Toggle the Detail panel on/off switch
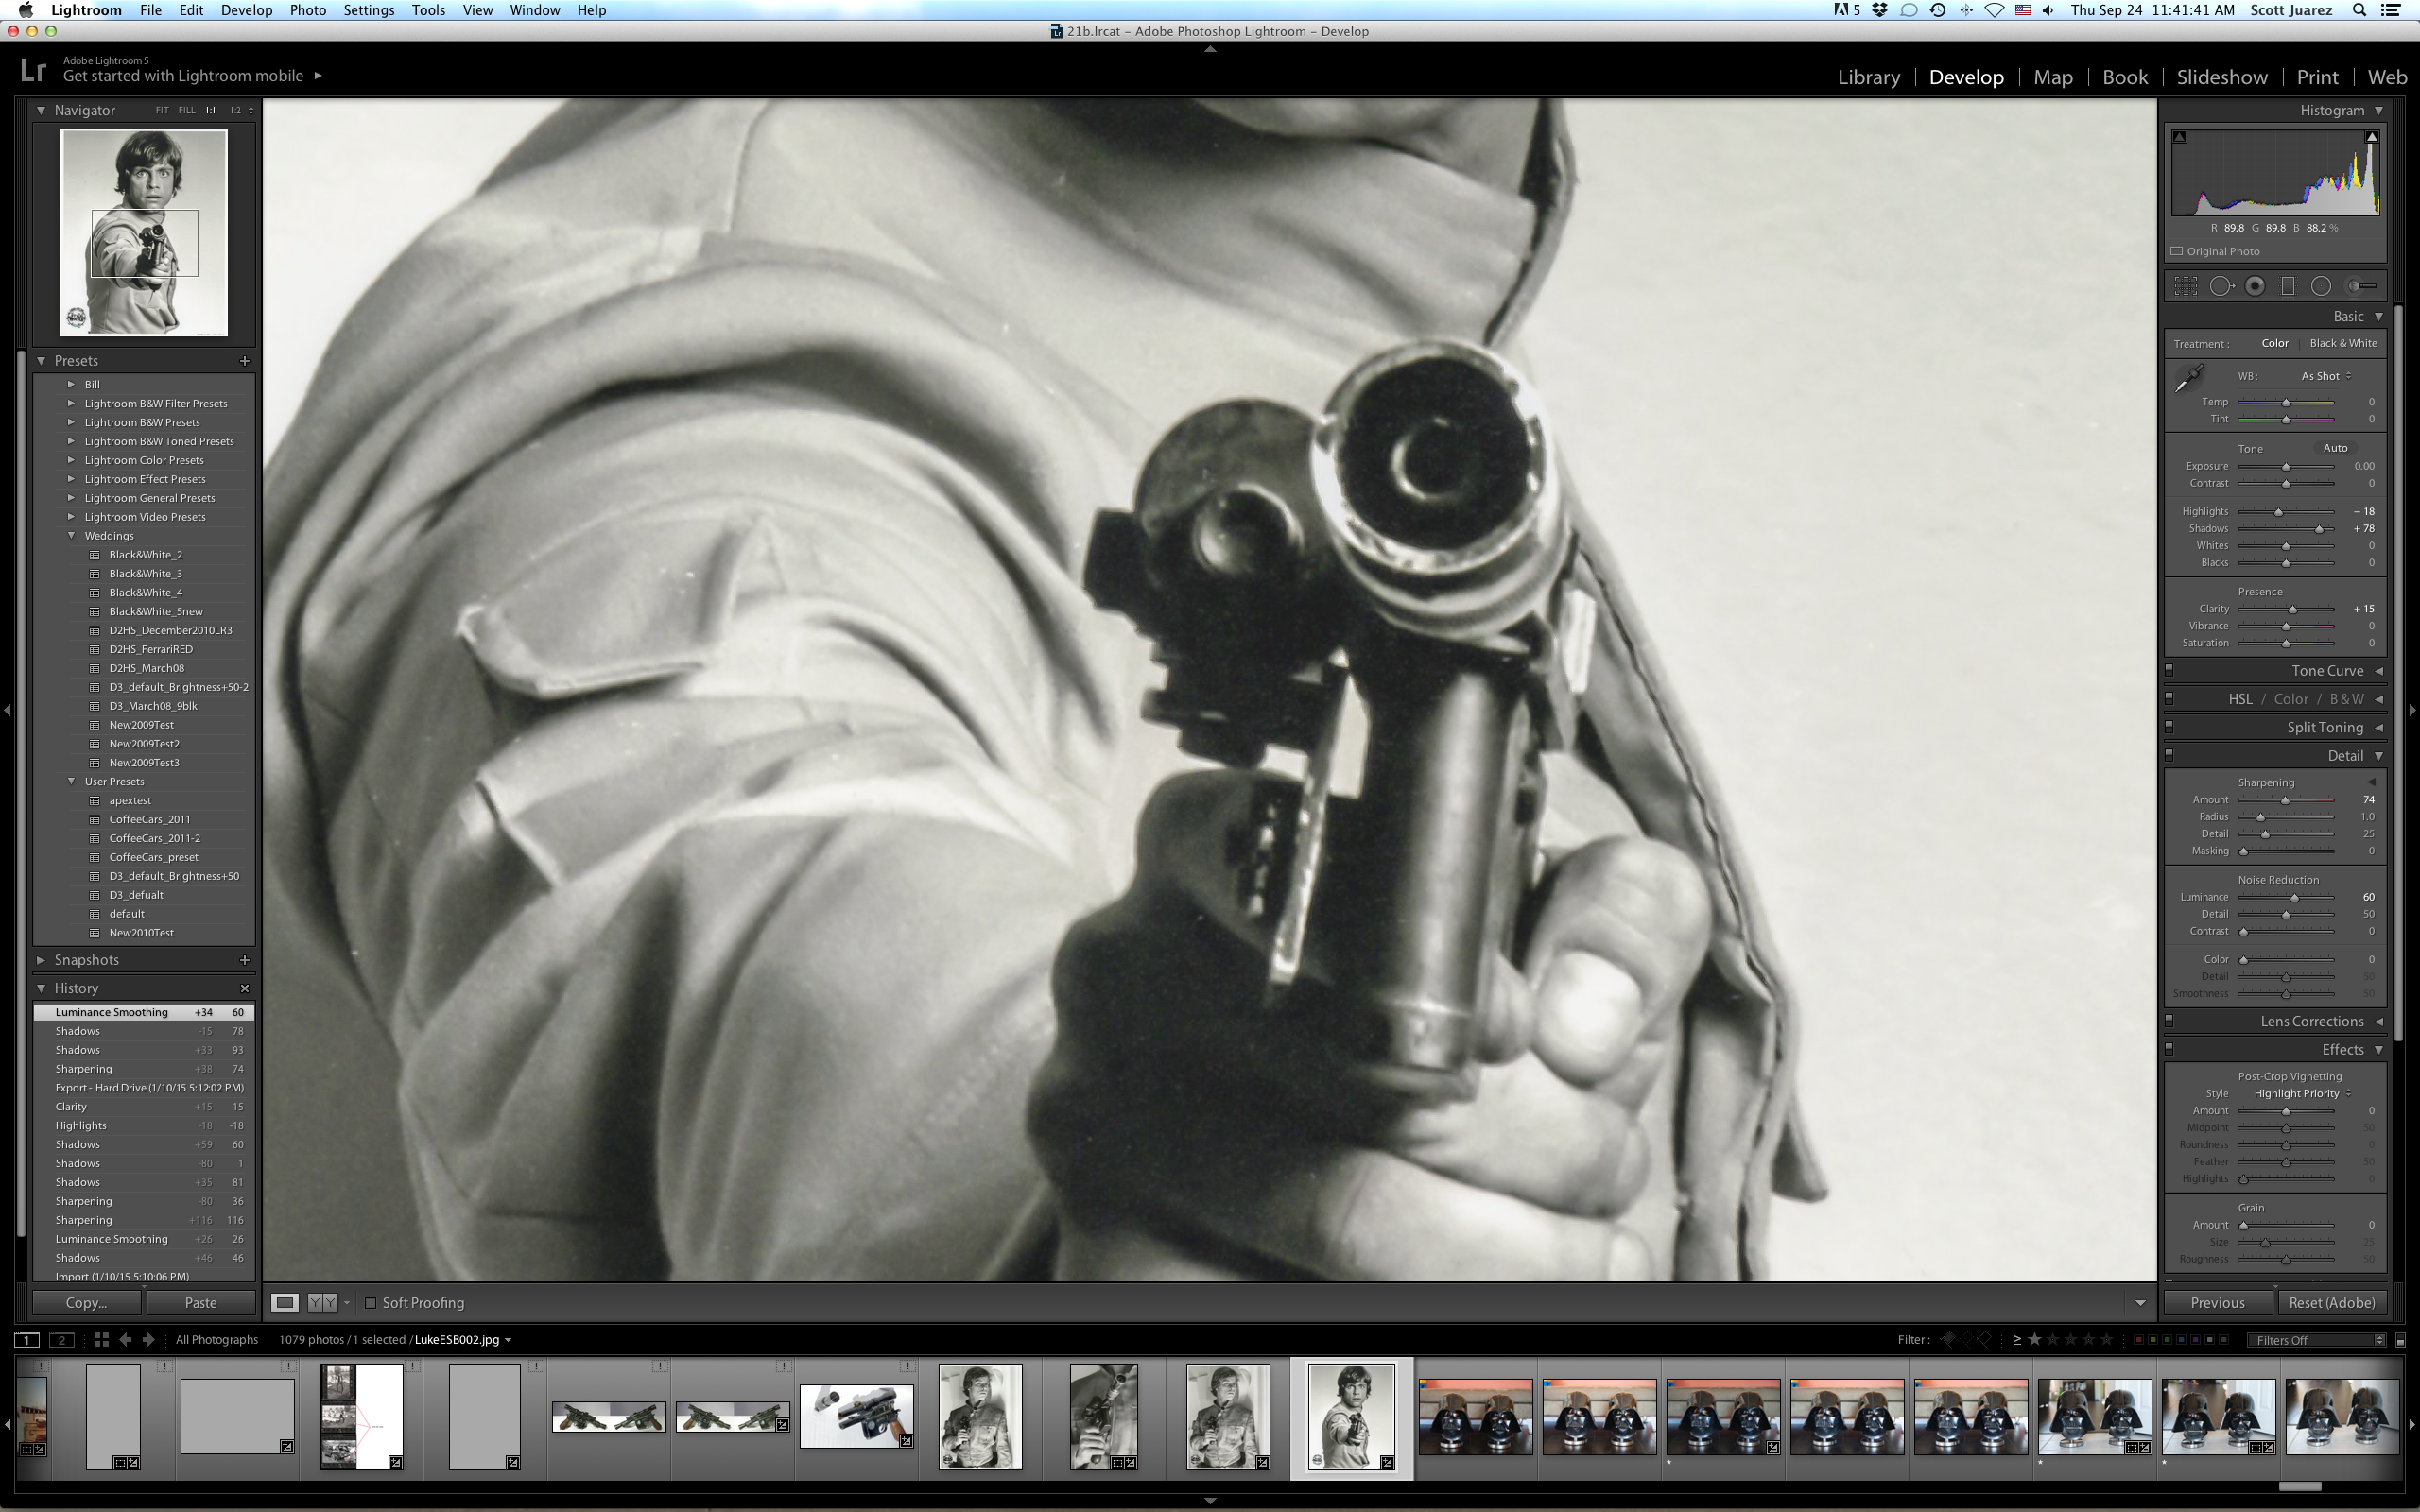This screenshot has height=1512, width=2420. pos(2169,755)
